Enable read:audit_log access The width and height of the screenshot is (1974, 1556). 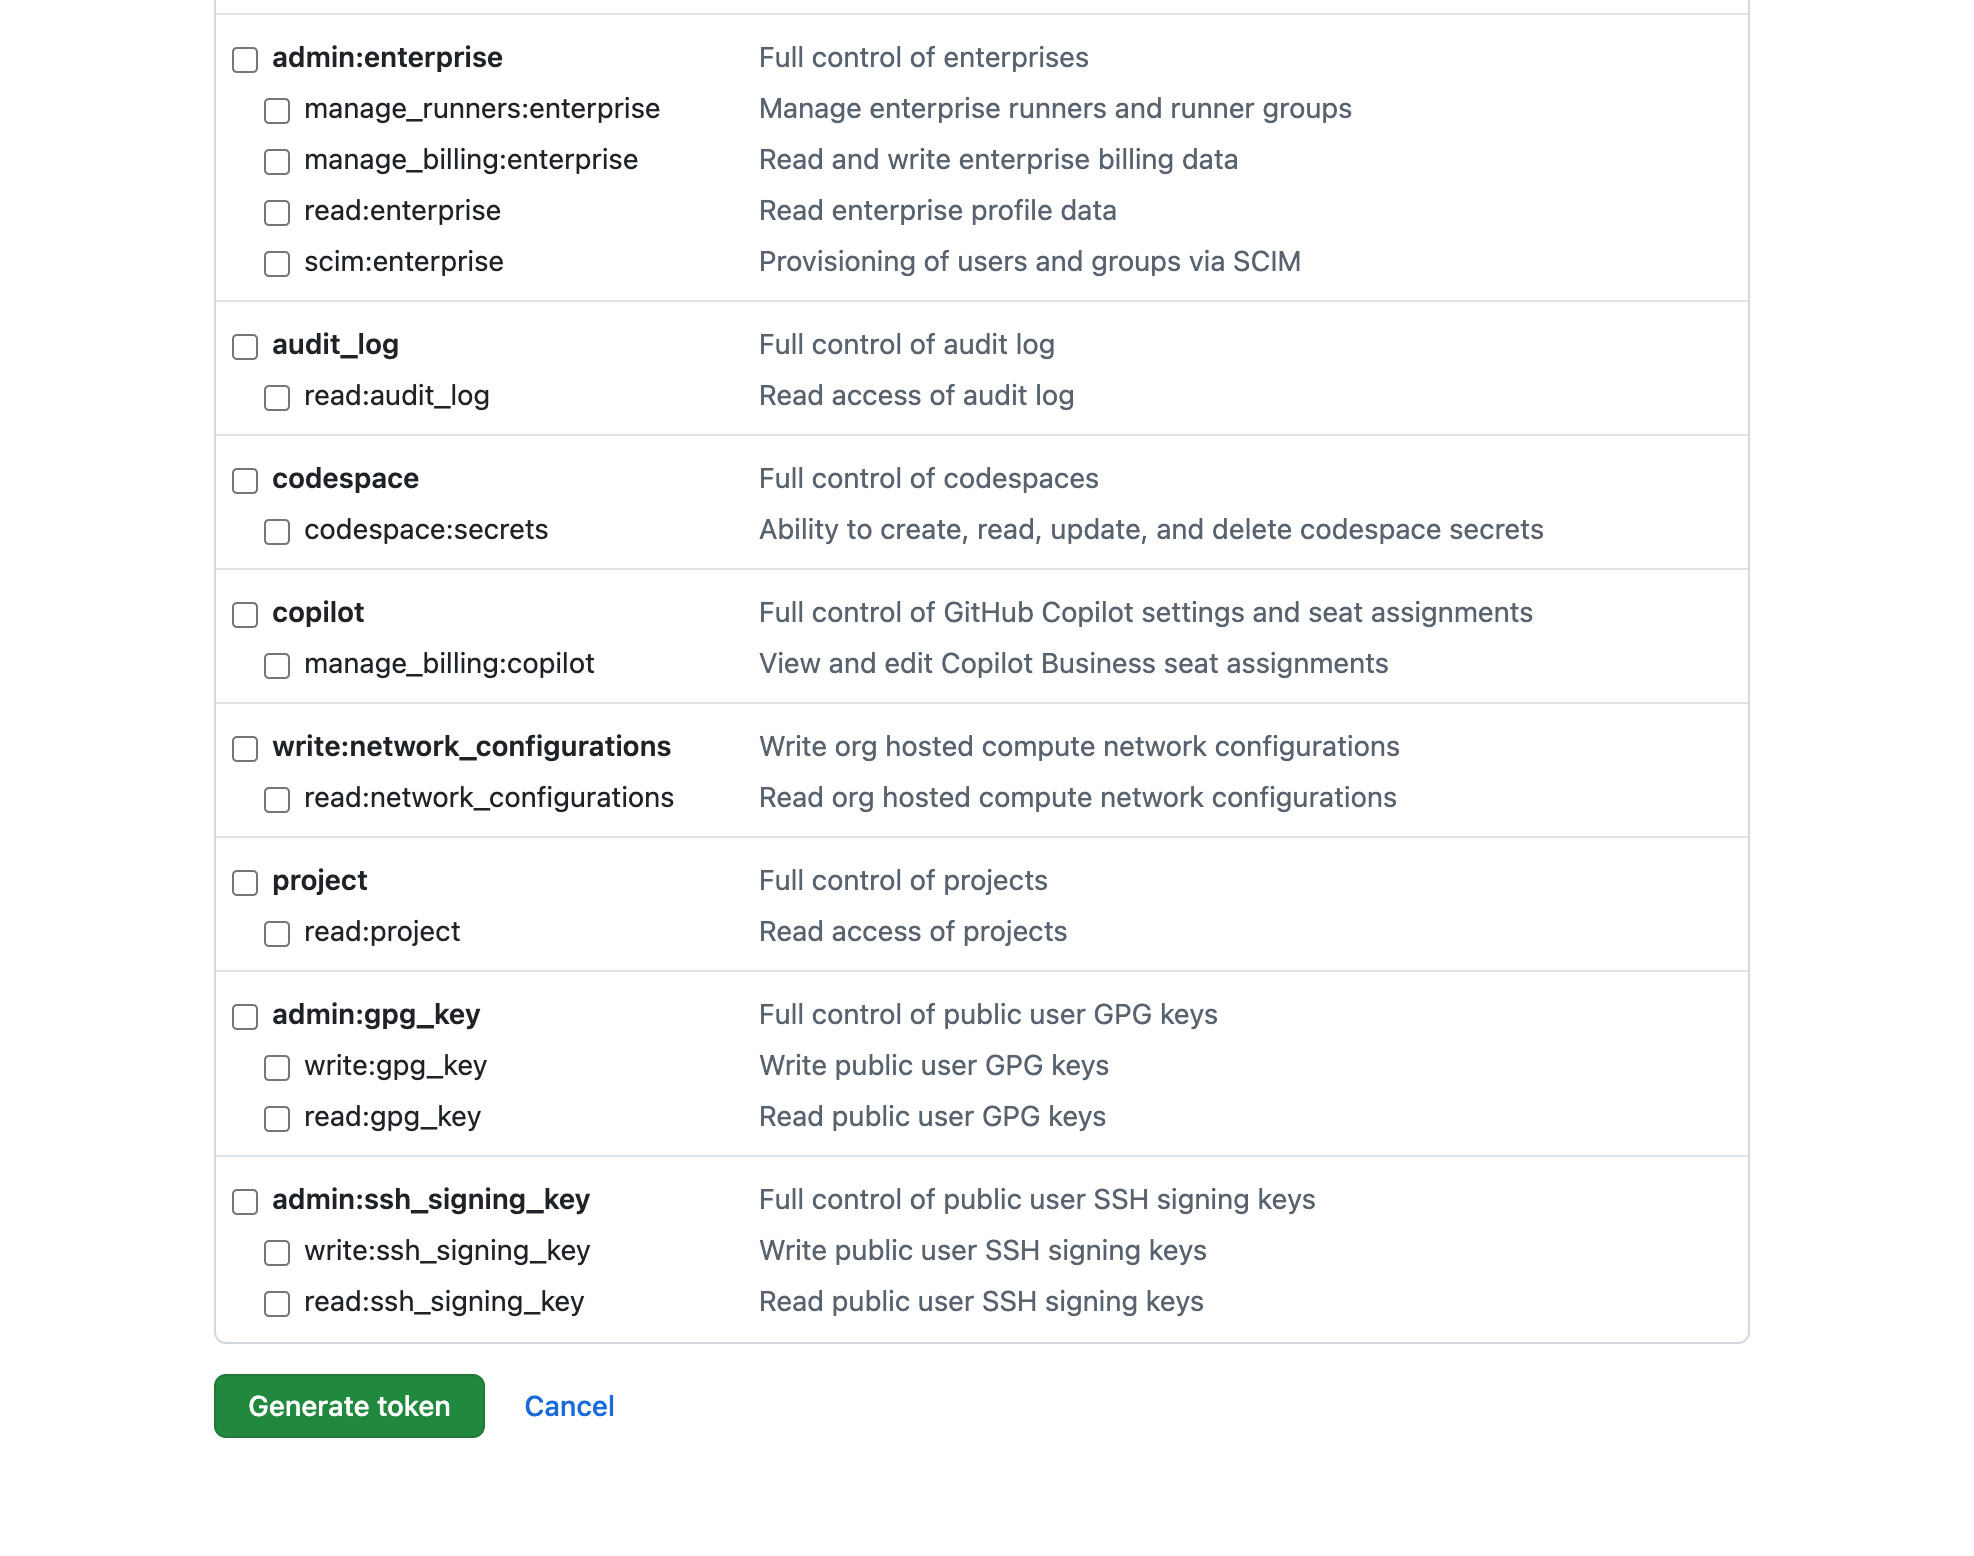point(277,398)
